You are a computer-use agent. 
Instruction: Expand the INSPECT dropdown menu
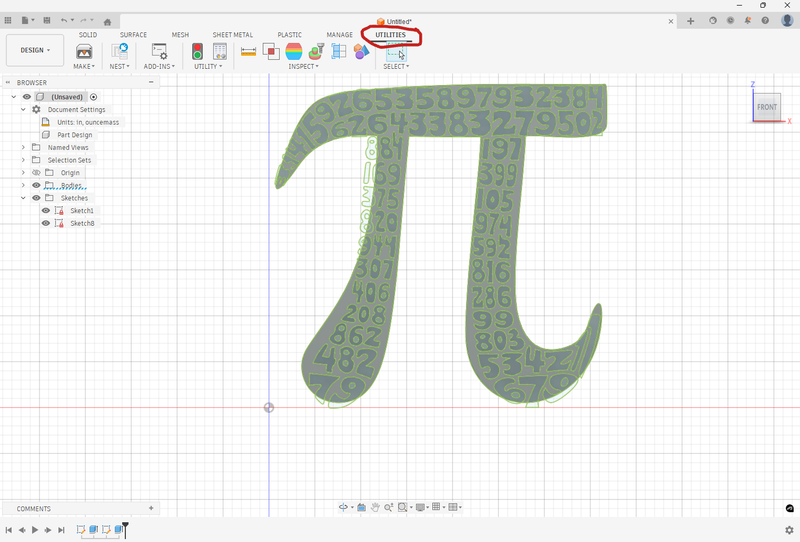303,66
